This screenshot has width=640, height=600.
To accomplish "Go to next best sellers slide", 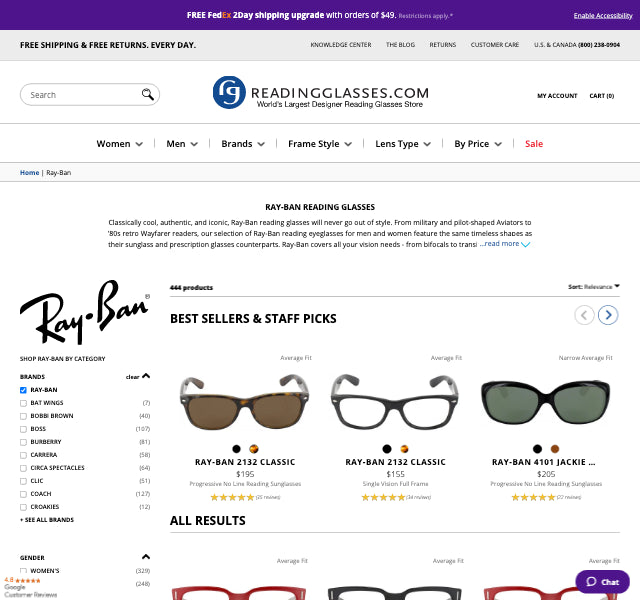I will coord(608,315).
